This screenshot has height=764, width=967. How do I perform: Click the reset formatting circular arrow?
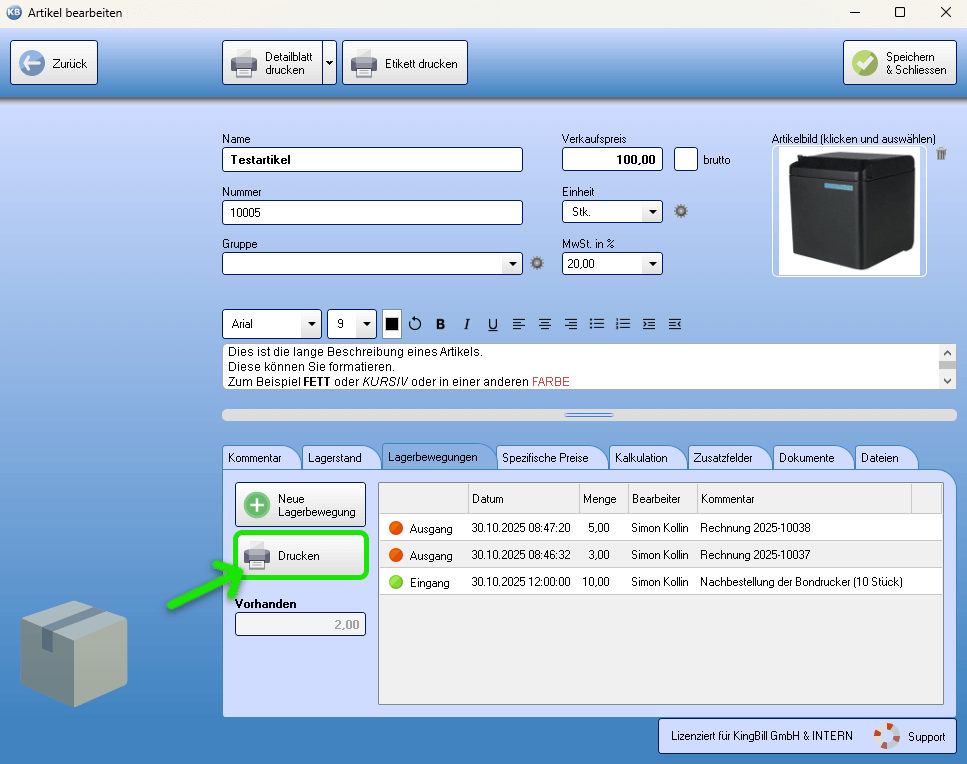tap(415, 324)
